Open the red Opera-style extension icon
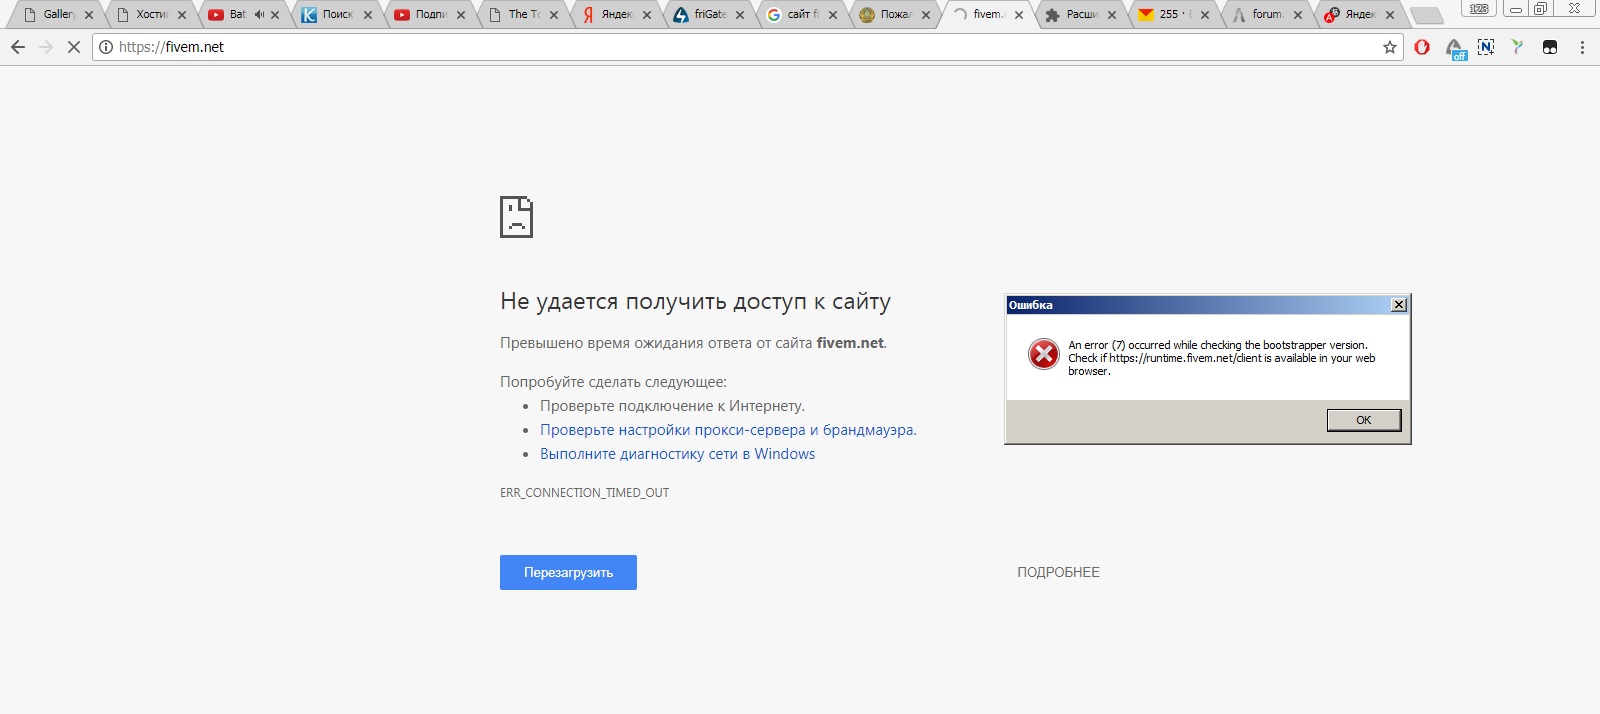Image resolution: width=1600 pixels, height=714 pixels. 1422,47
